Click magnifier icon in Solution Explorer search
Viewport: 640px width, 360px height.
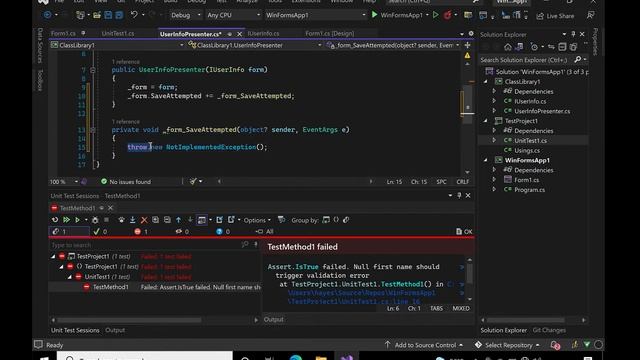578,60
